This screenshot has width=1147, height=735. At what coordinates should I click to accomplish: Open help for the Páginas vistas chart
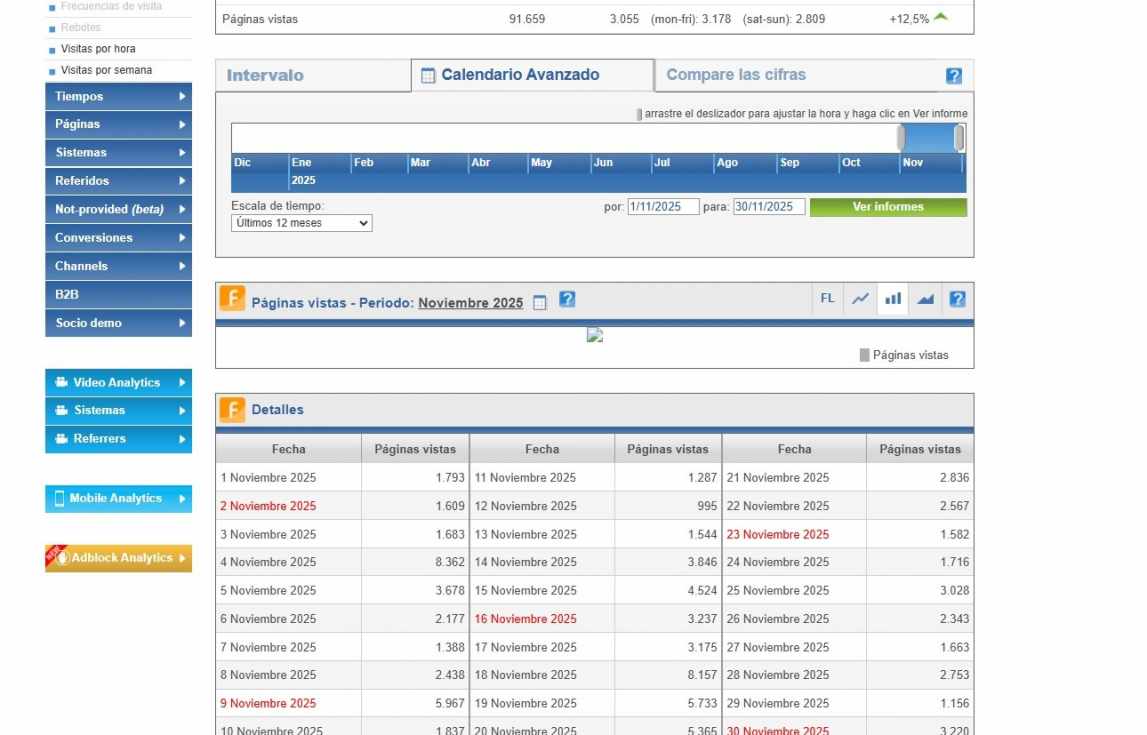(957, 299)
